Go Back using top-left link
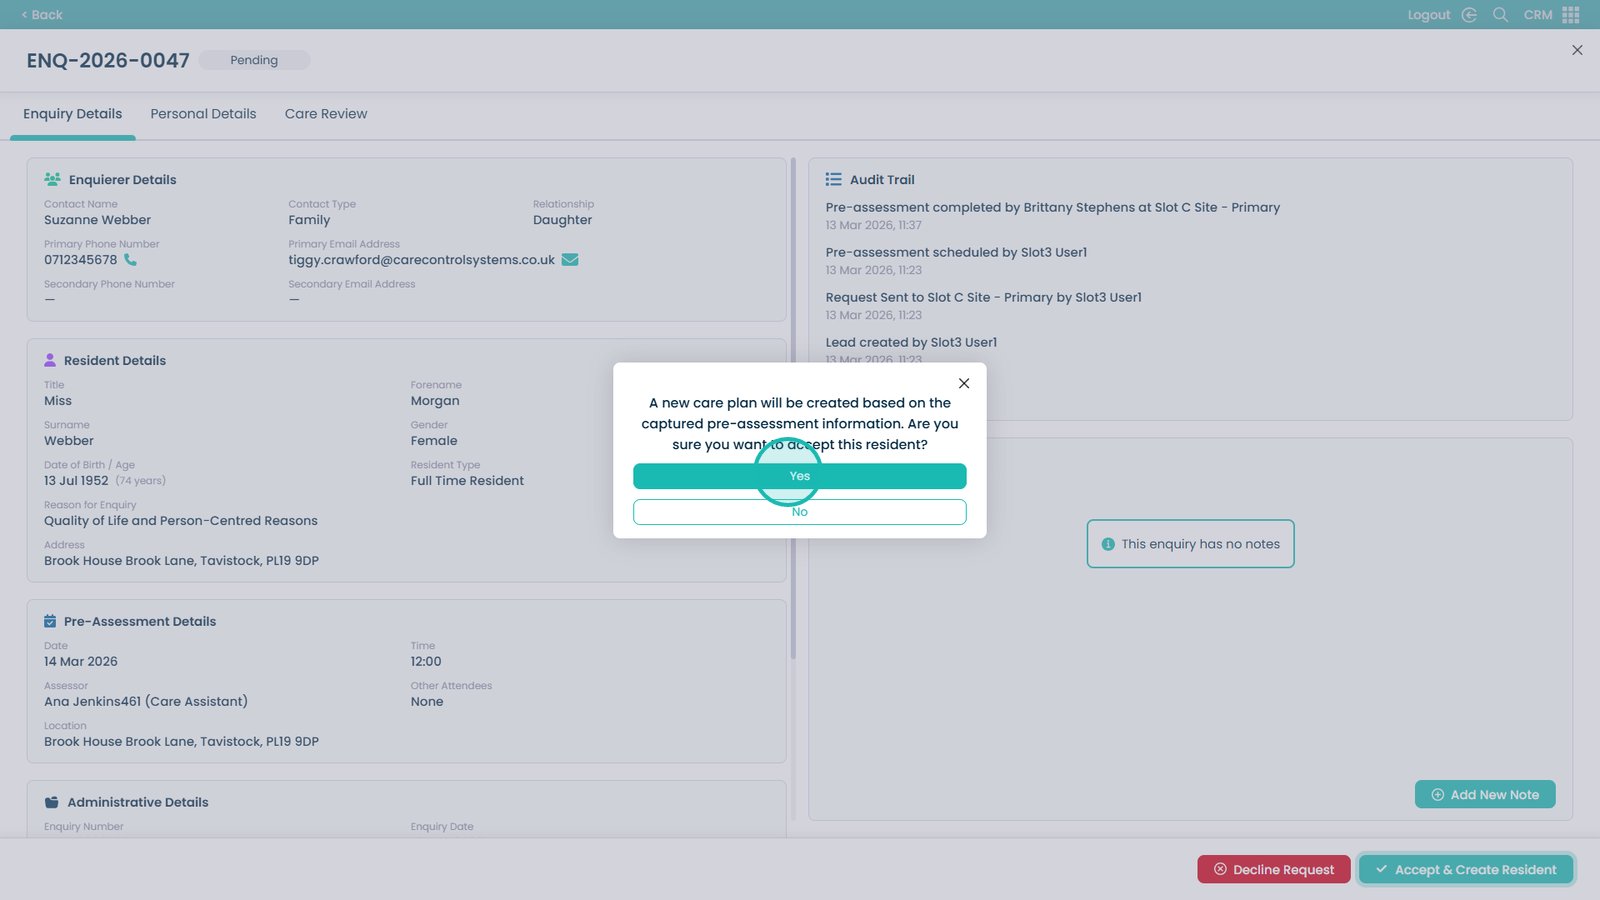 42,15
